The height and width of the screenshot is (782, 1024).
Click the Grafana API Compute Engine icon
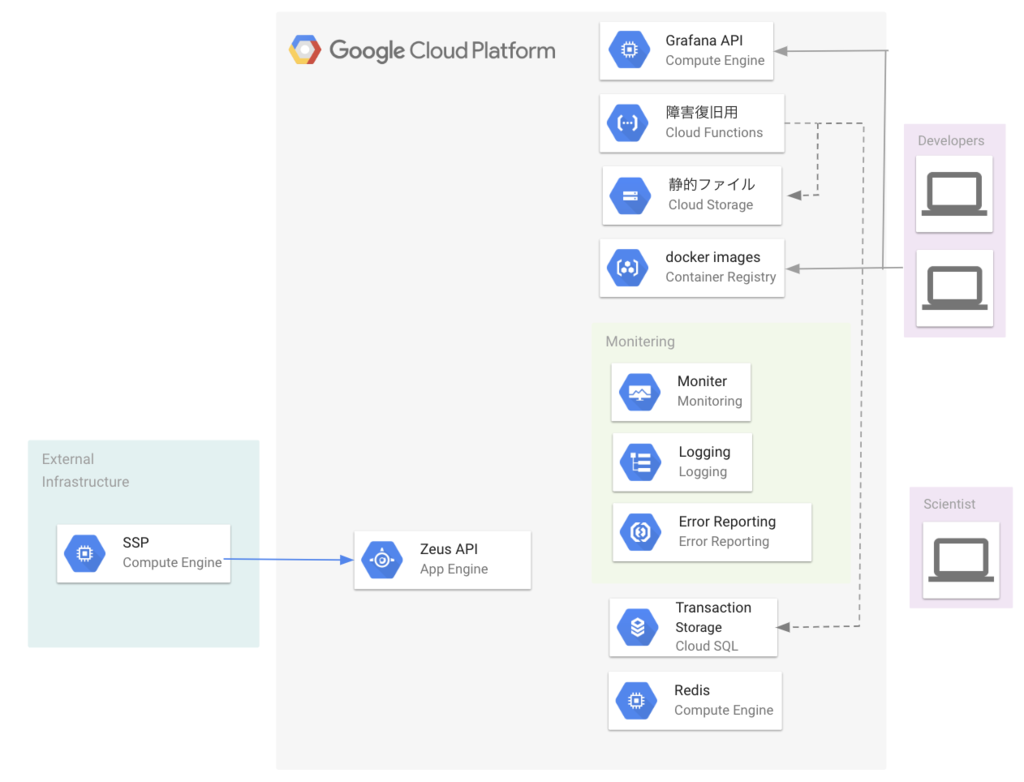click(629, 50)
